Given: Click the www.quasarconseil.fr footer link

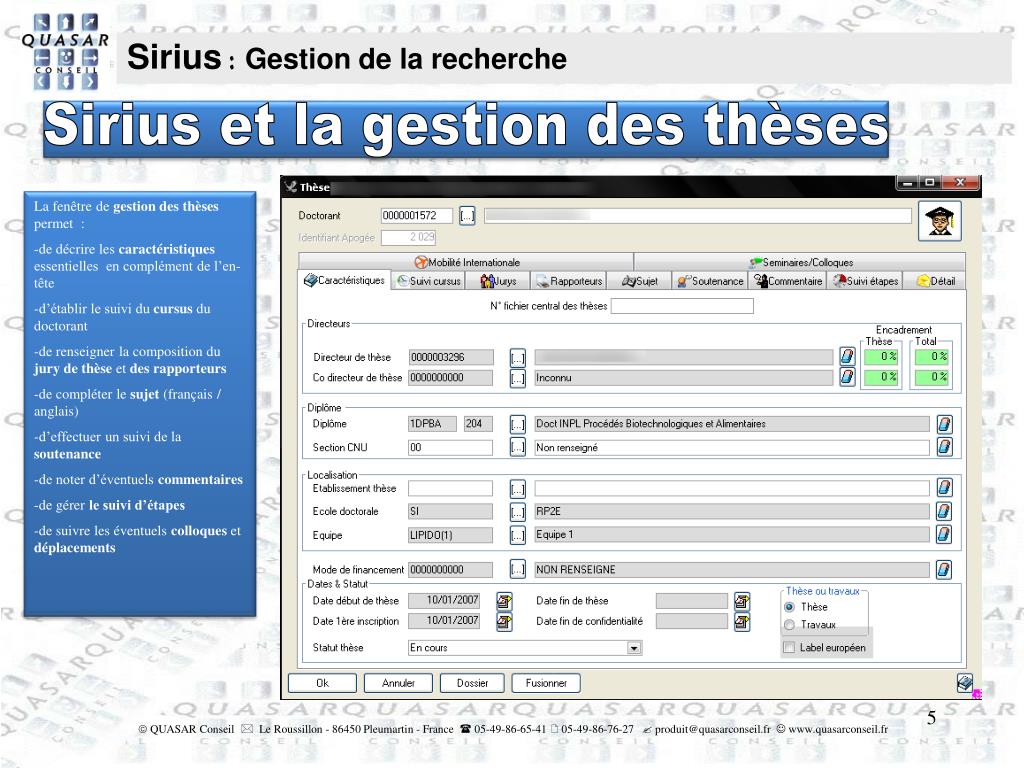Looking at the screenshot, I should [x=838, y=729].
